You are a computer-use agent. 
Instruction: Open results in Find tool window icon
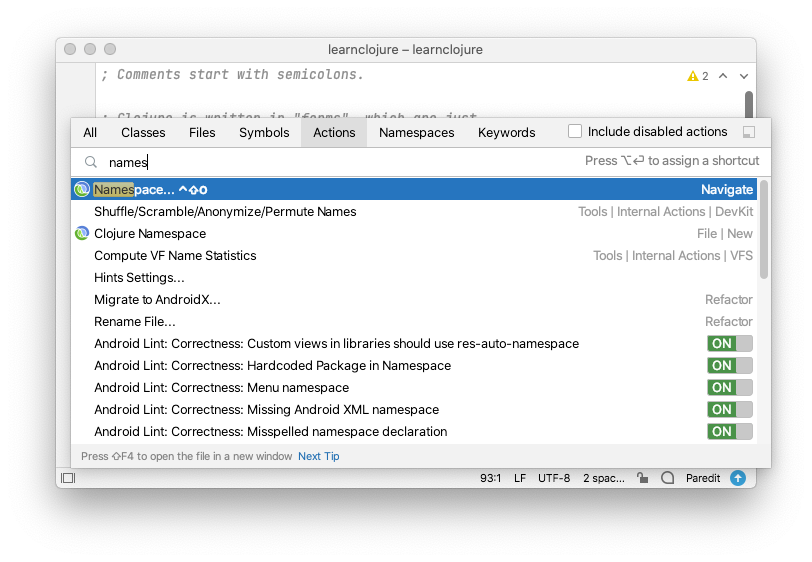748,132
